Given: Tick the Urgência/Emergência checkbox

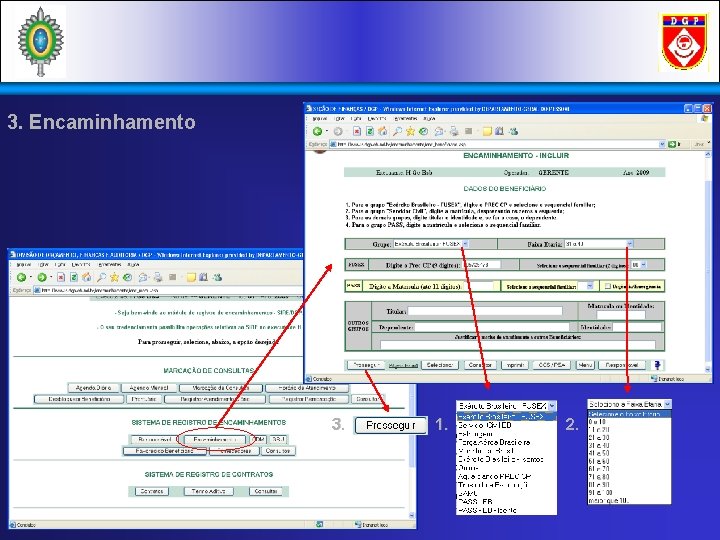Looking at the screenshot, I should click(608, 286).
